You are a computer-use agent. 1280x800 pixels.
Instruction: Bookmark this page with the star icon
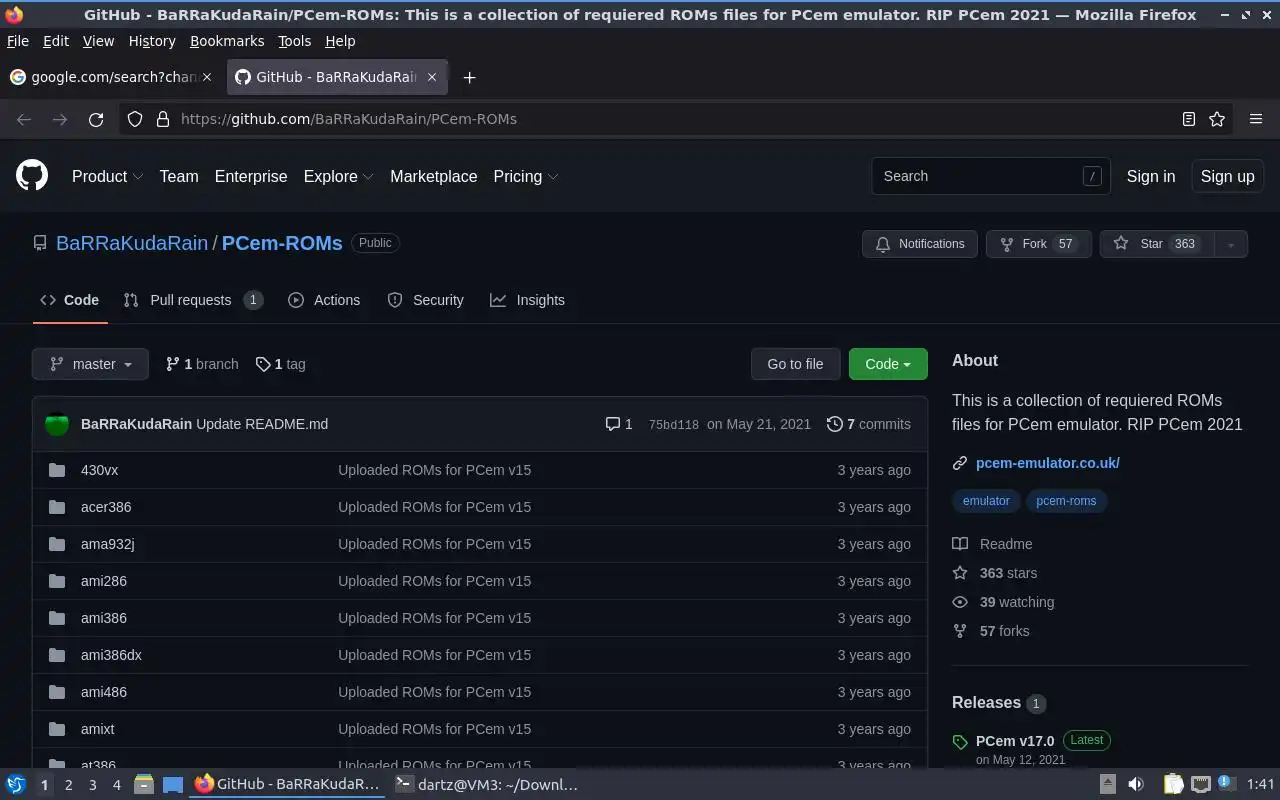(1217, 119)
